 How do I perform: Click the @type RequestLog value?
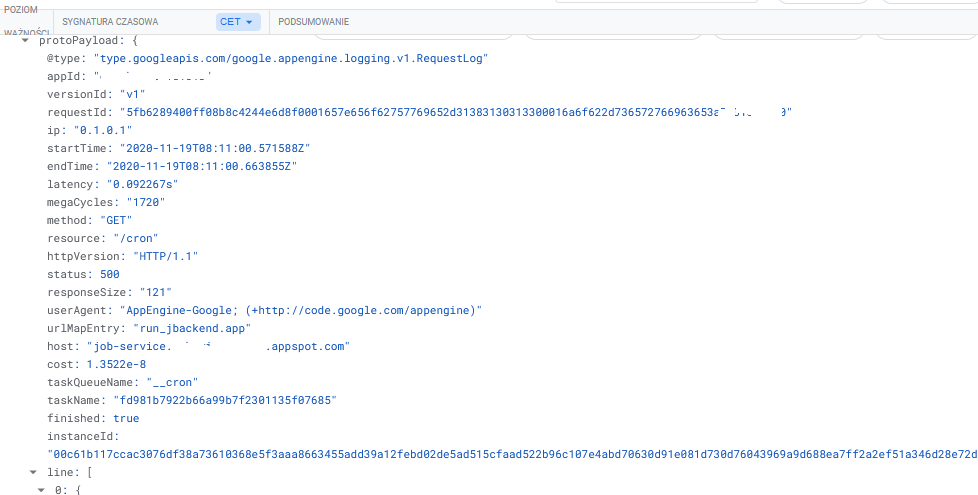[291, 59]
